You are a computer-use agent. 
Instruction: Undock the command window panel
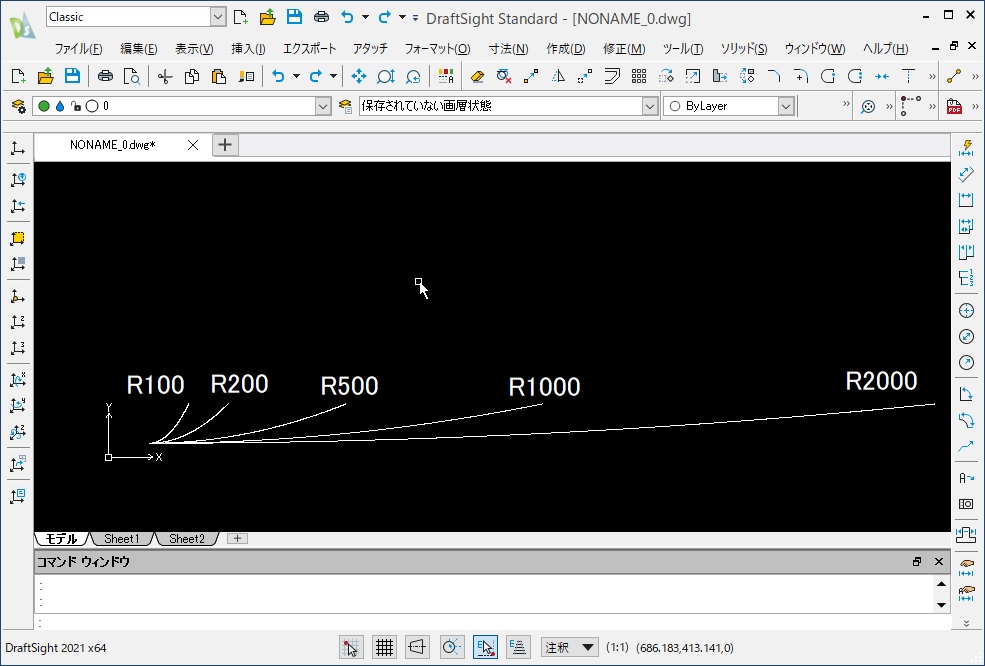click(917, 562)
